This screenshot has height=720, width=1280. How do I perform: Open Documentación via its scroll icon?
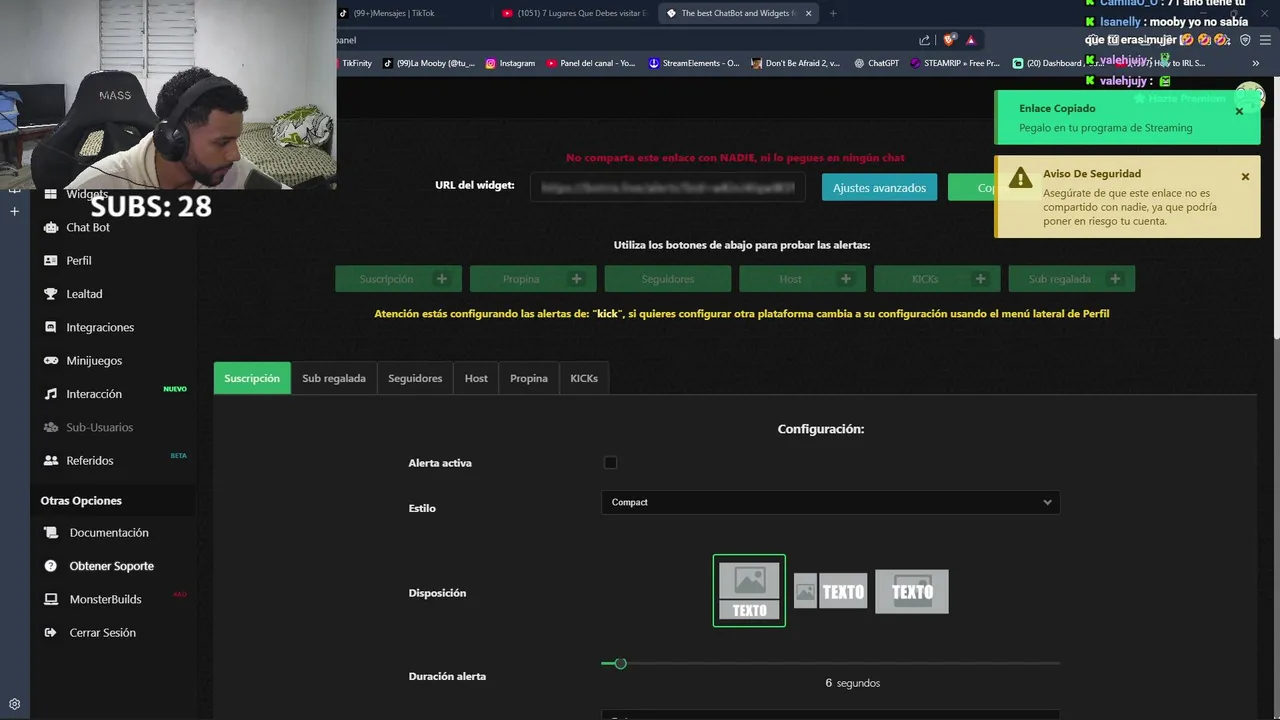(51, 533)
